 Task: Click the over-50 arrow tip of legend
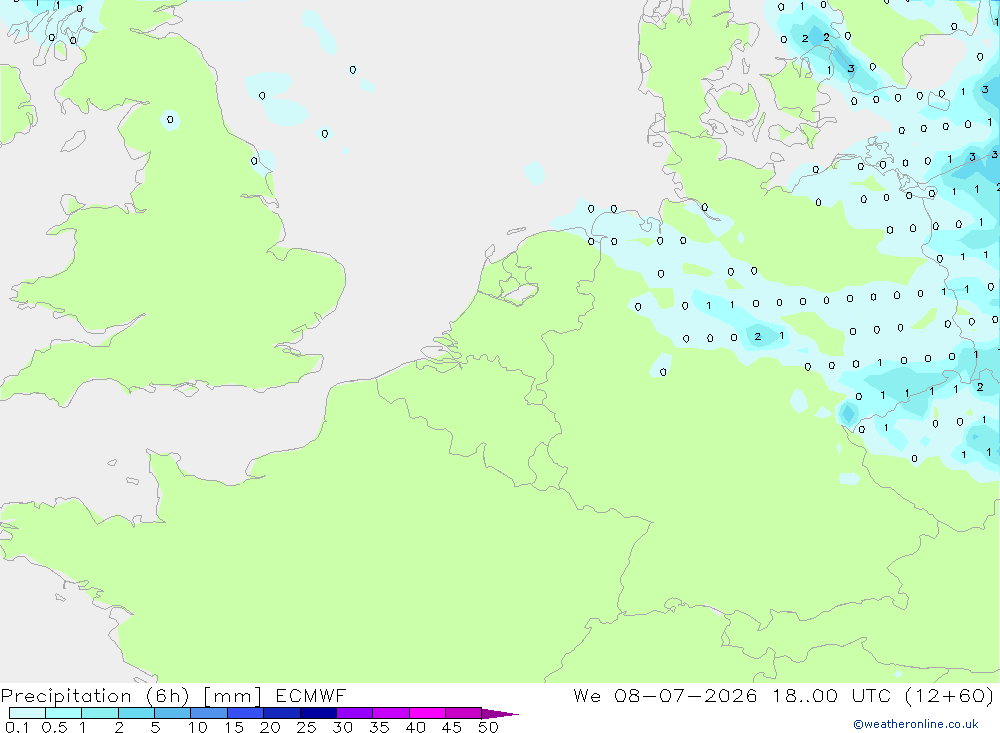coord(500,713)
